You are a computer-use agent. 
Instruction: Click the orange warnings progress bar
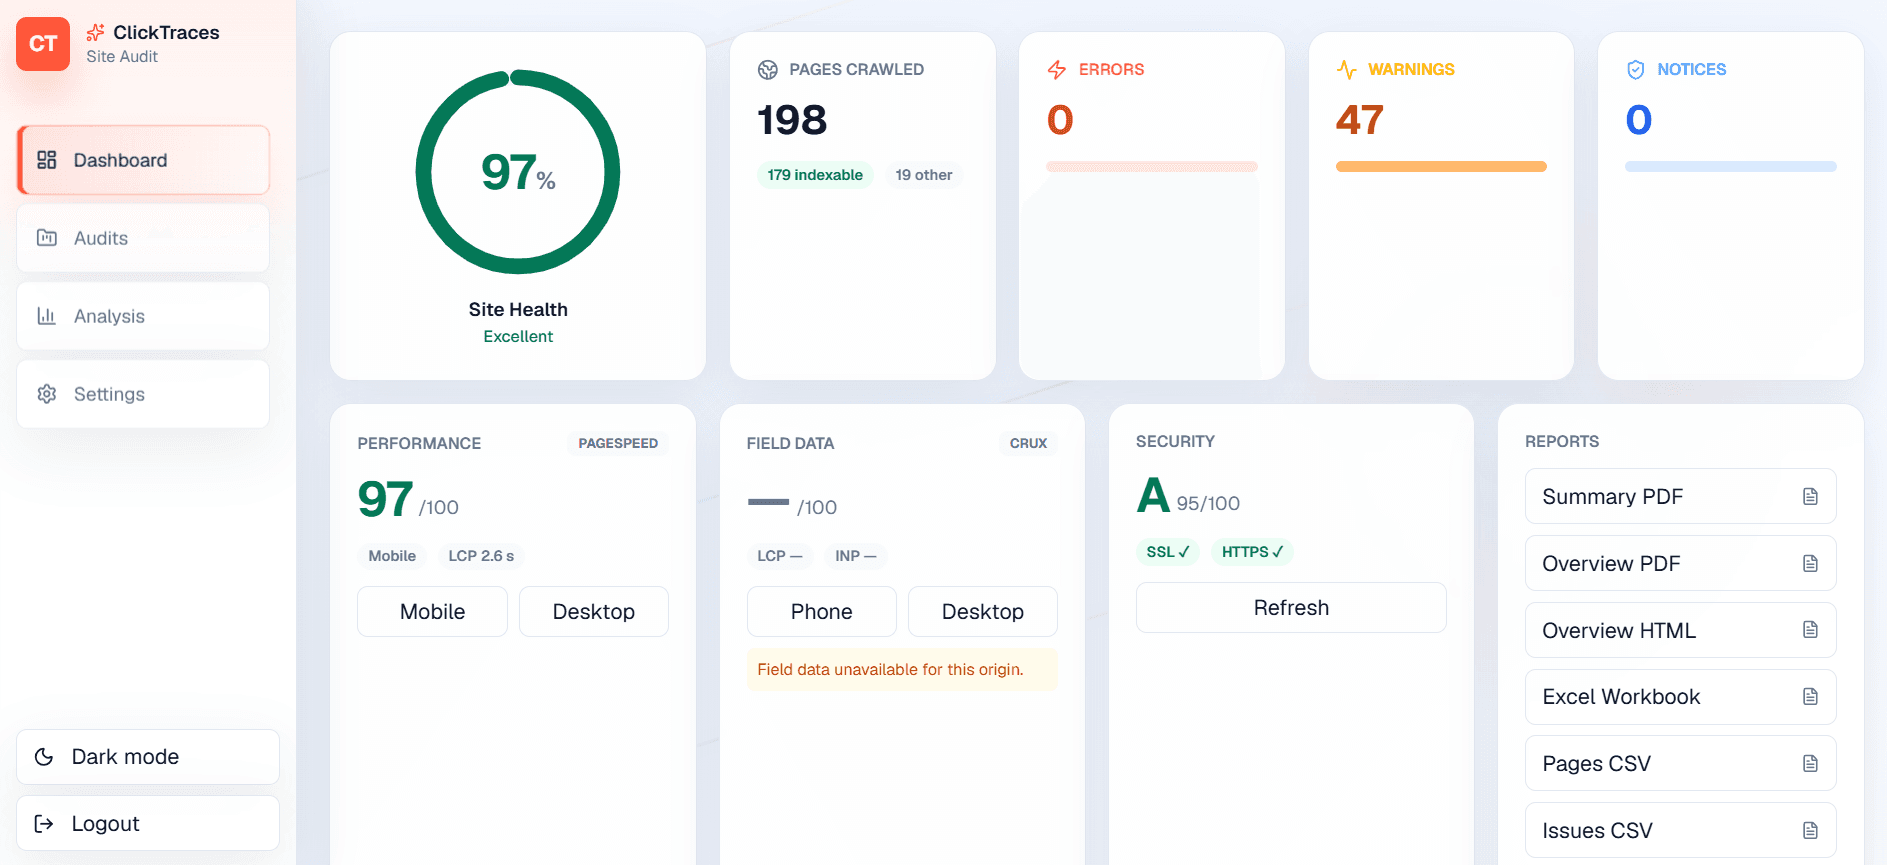coord(1441,167)
